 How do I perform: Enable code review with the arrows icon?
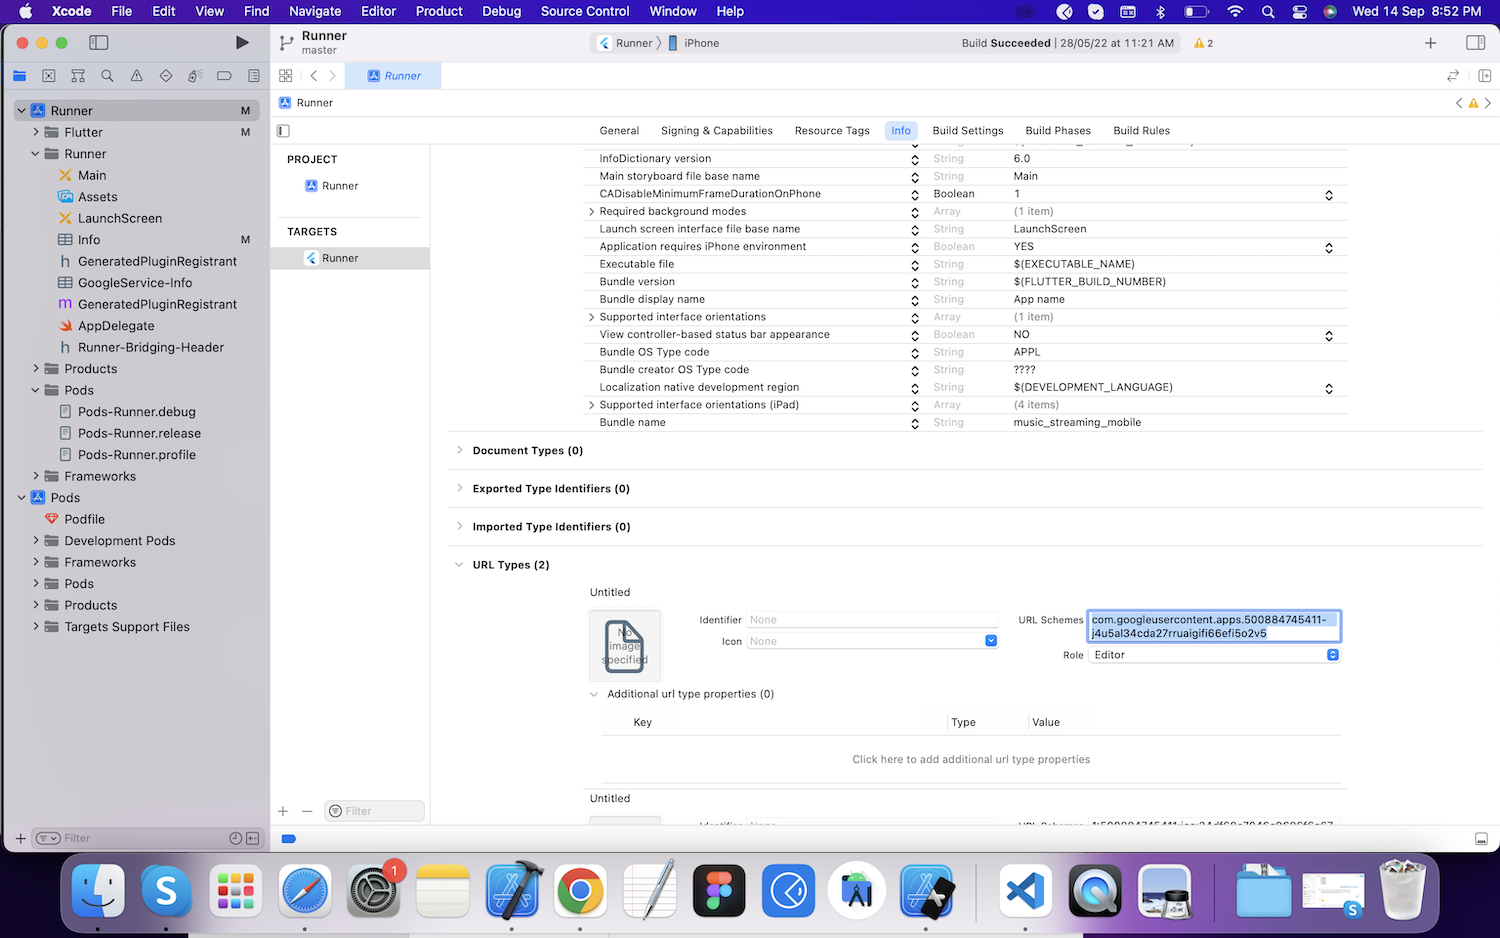[1453, 76]
